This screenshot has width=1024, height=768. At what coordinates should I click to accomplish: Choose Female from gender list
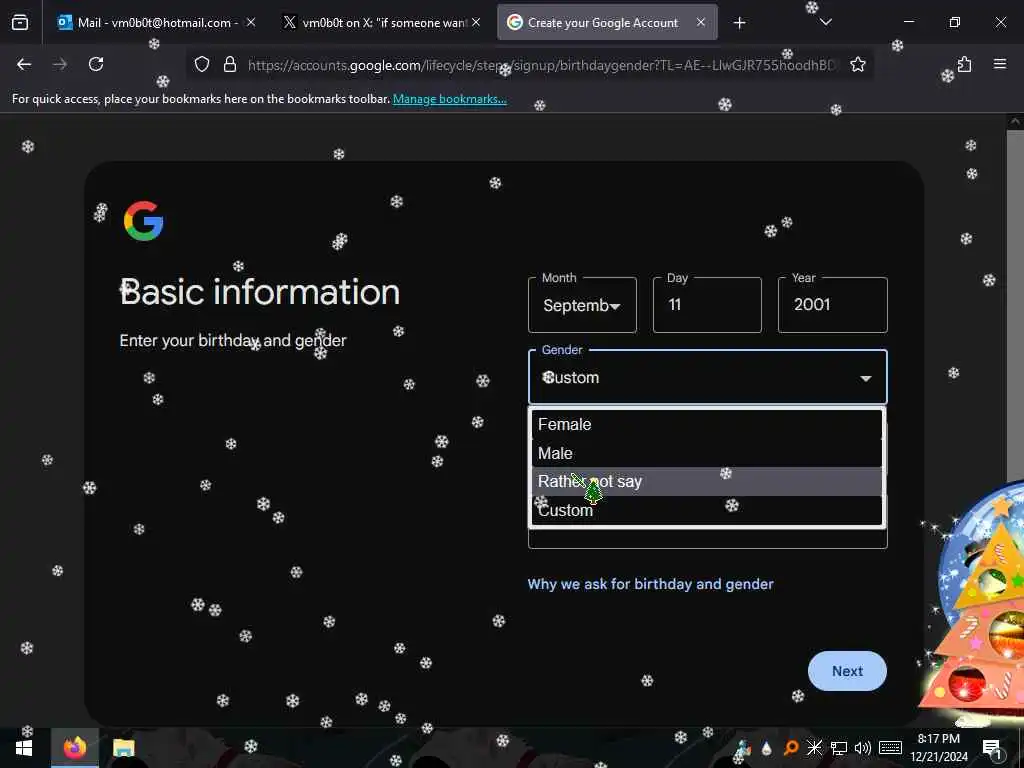click(x=707, y=424)
